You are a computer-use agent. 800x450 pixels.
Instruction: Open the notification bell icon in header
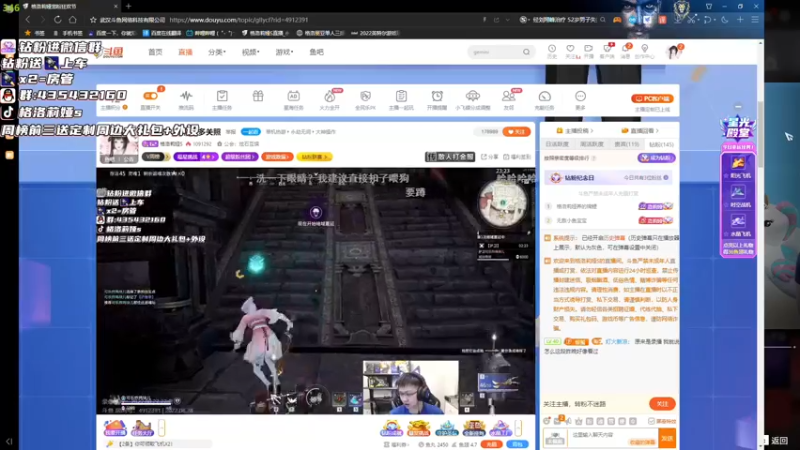626,49
